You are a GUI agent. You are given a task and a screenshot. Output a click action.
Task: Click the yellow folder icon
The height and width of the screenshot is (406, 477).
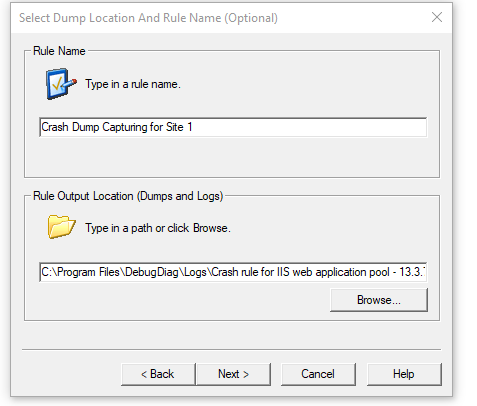pos(61,227)
